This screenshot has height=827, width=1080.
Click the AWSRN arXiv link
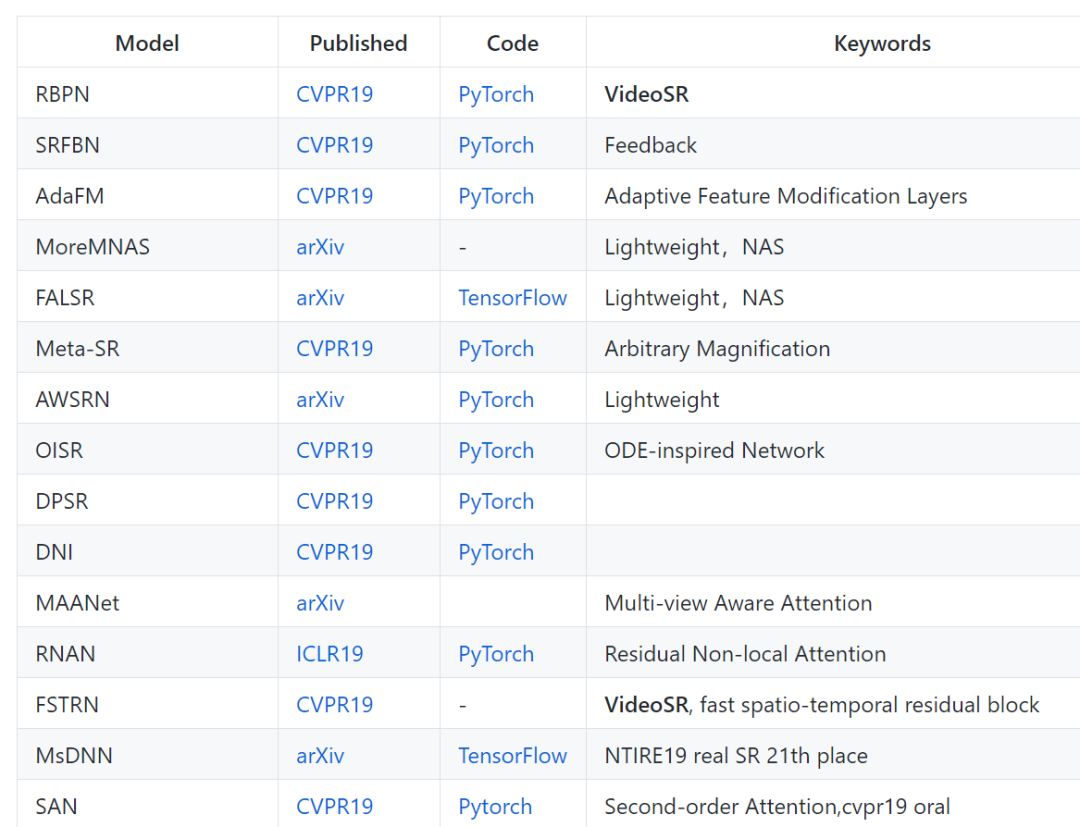tap(320, 400)
